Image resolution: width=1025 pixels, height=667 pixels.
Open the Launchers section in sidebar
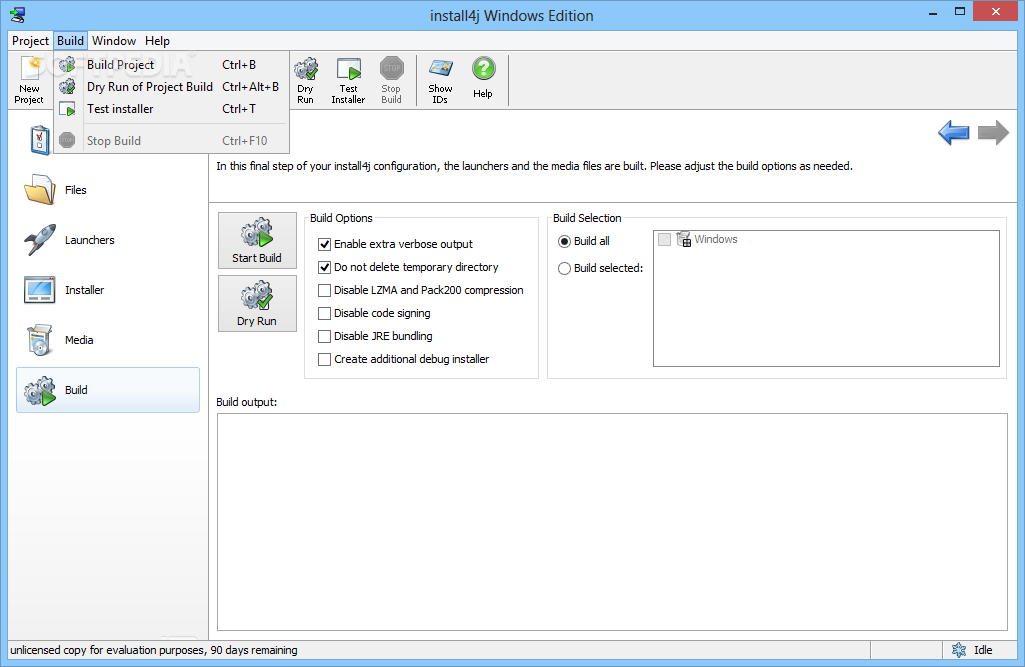point(108,240)
